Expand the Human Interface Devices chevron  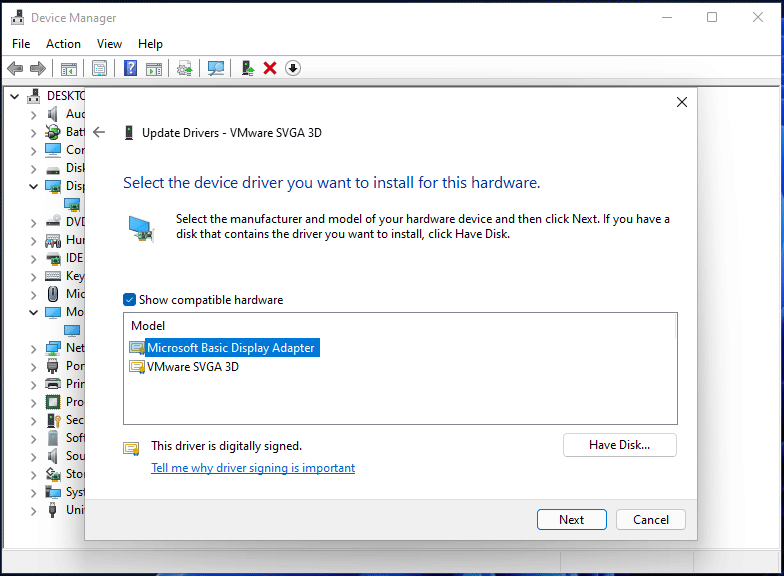pyautogui.click(x=34, y=241)
